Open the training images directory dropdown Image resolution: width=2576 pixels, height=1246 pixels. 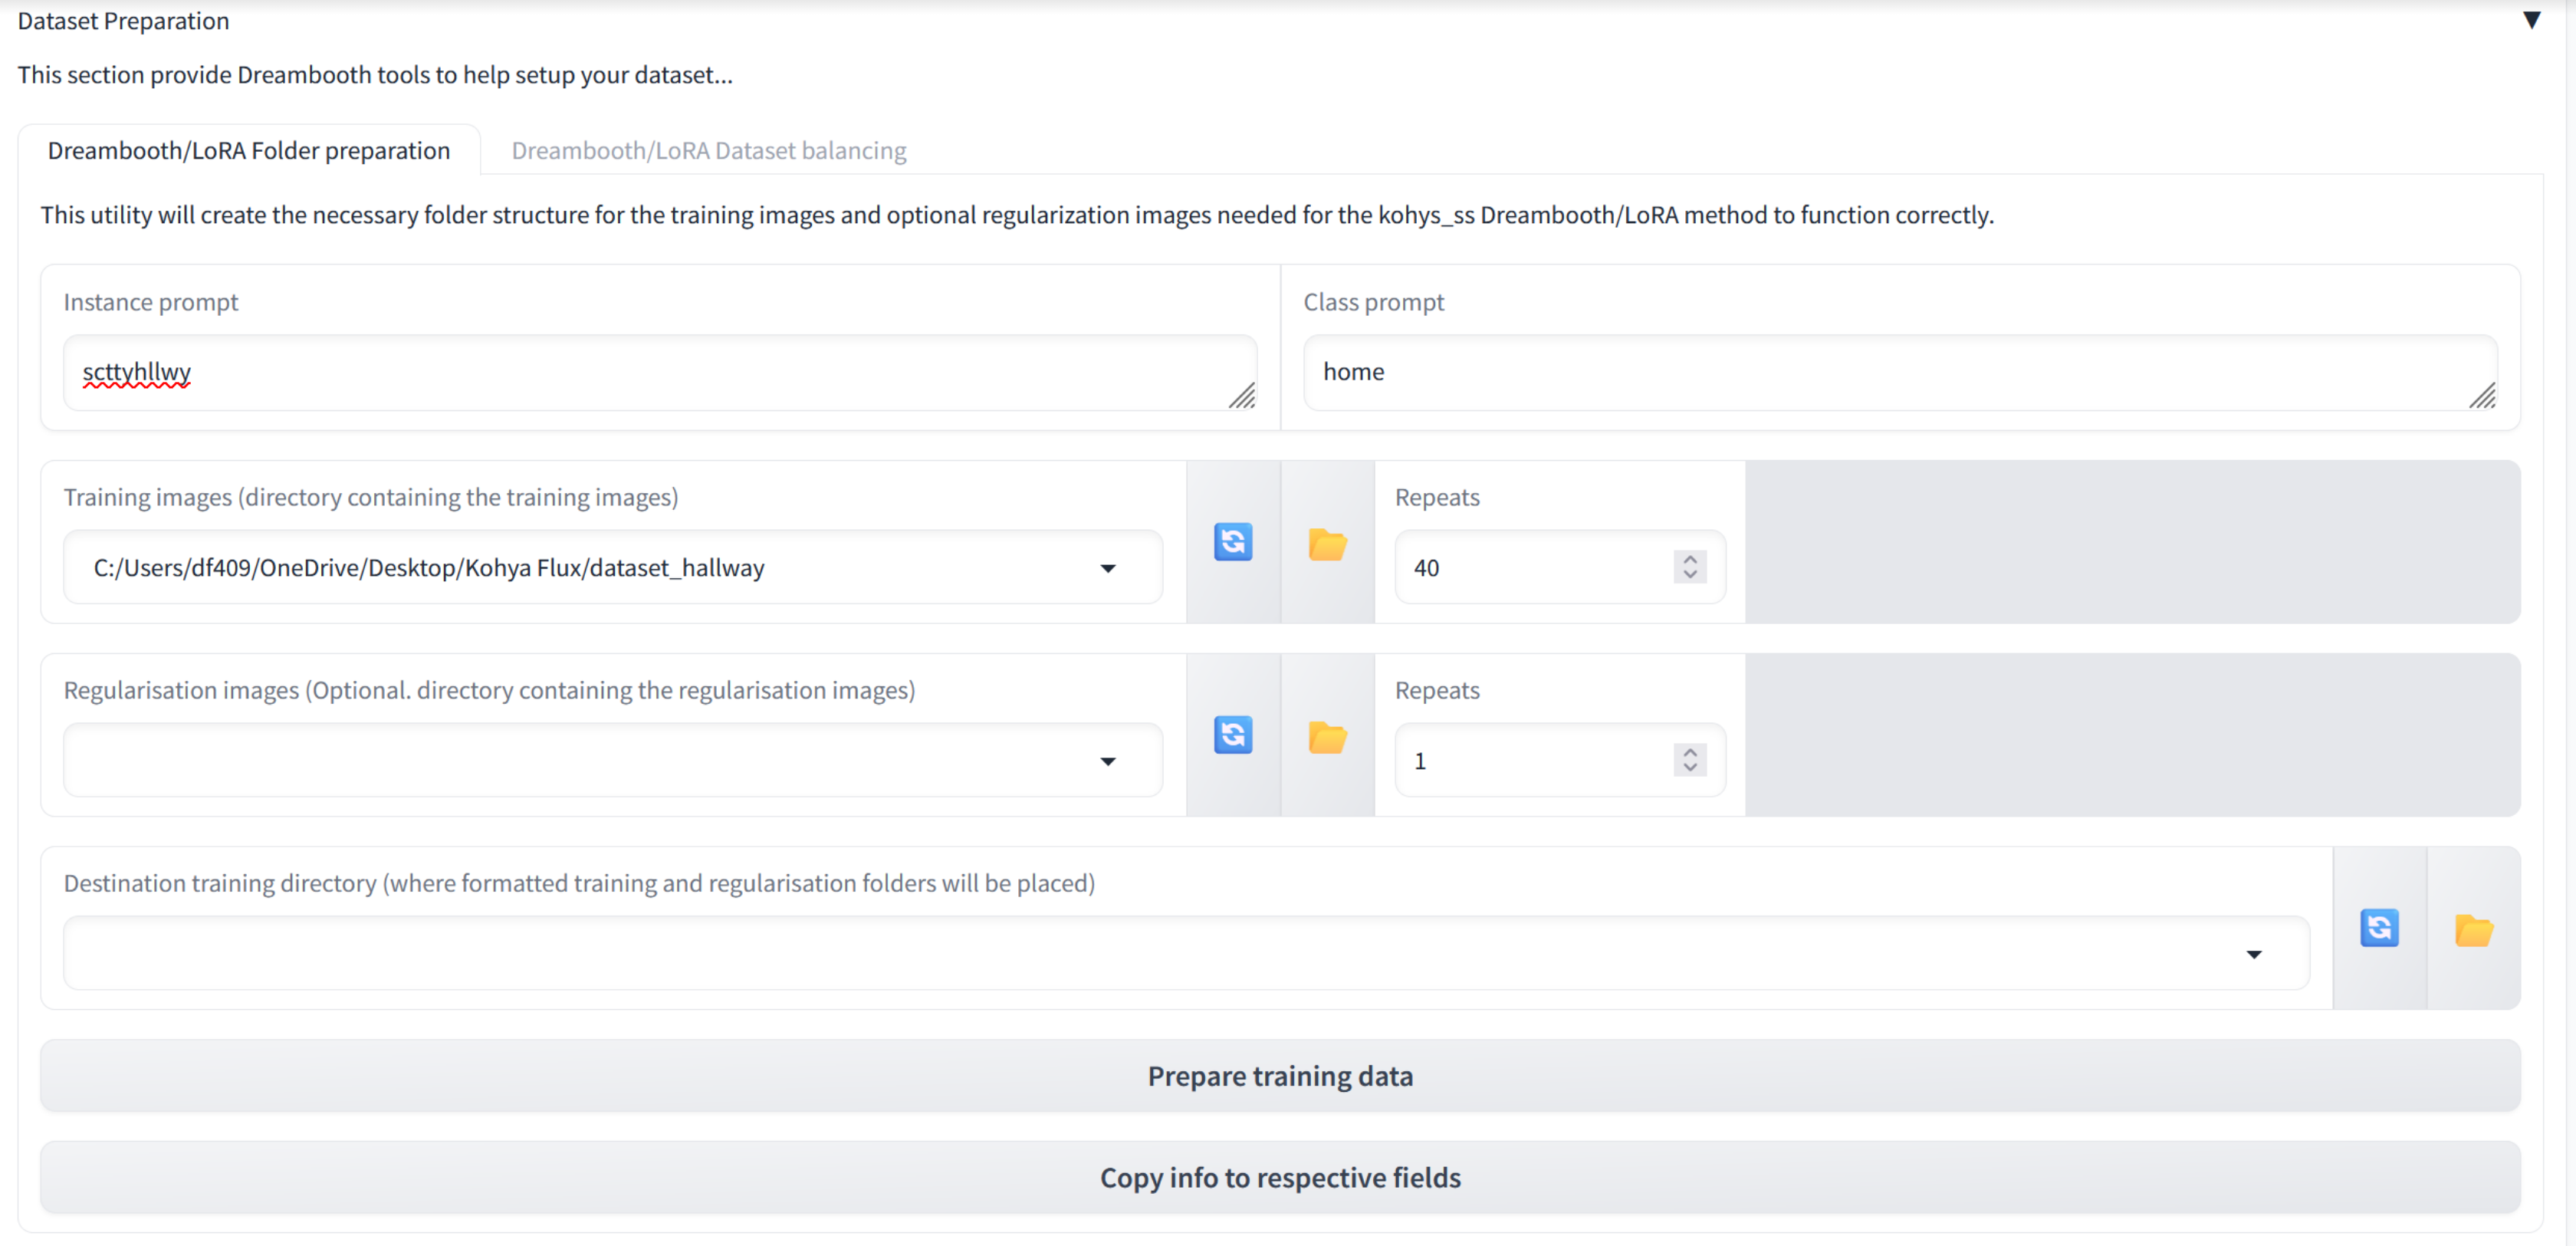(x=1107, y=568)
